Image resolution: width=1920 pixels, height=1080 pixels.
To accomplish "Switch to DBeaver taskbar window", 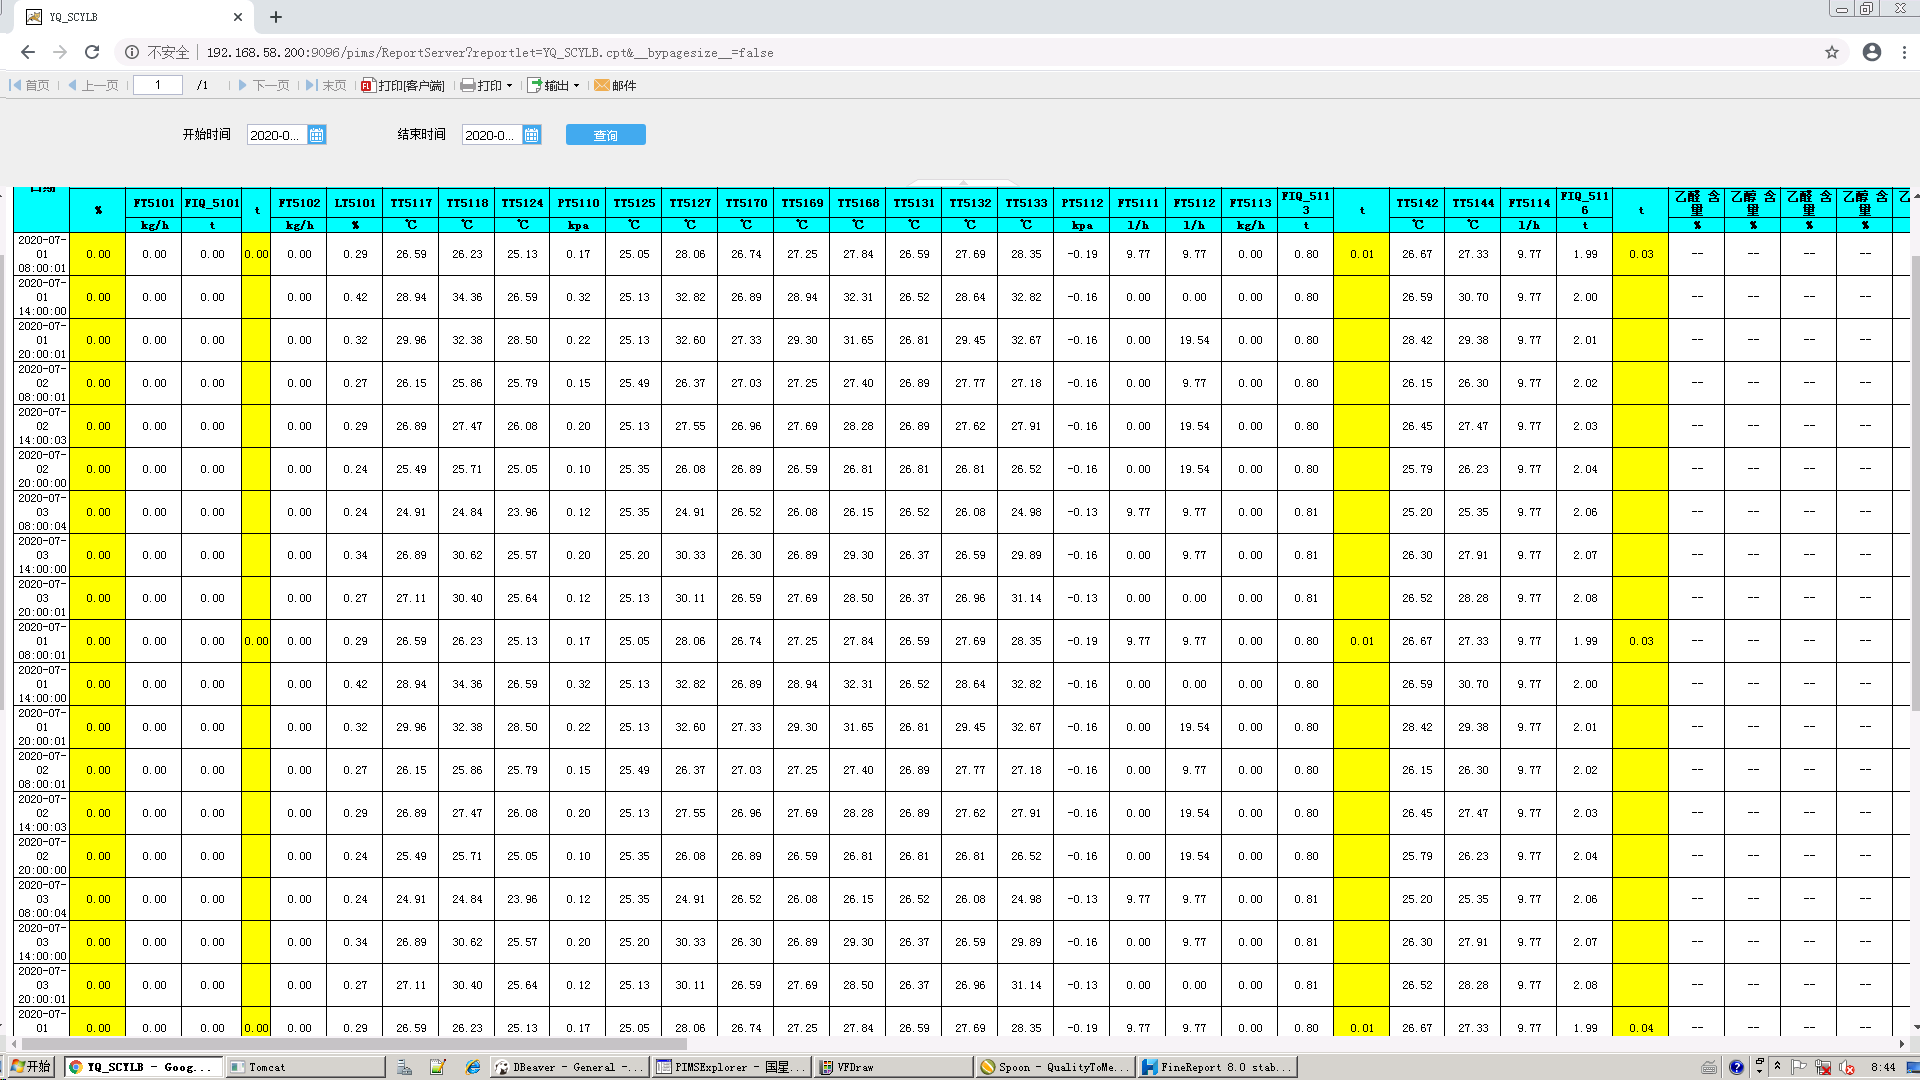I will pyautogui.click(x=570, y=1067).
